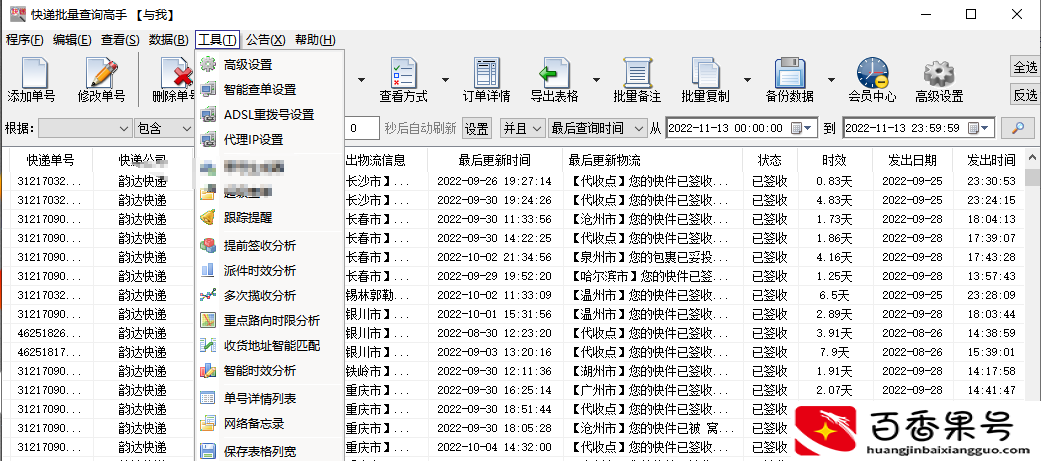This screenshot has height=461, width=1041.
Task: Expand arrow beside 备份数据
Action: (831, 80)
